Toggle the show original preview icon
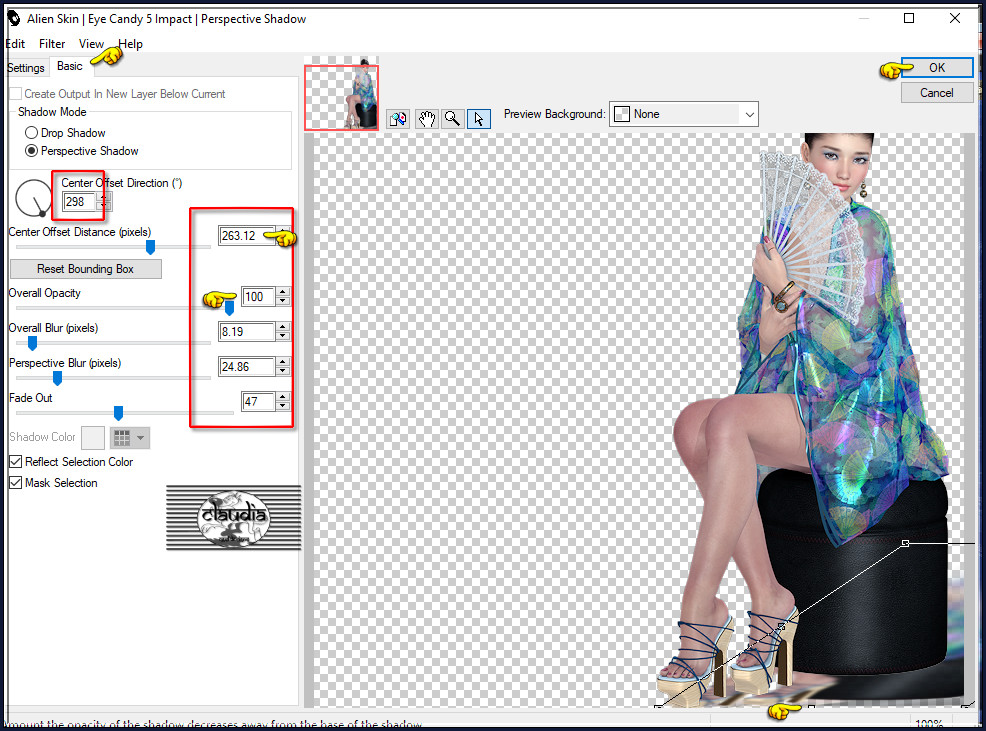The width and height of the screenshot is (986, 731). 398,118
